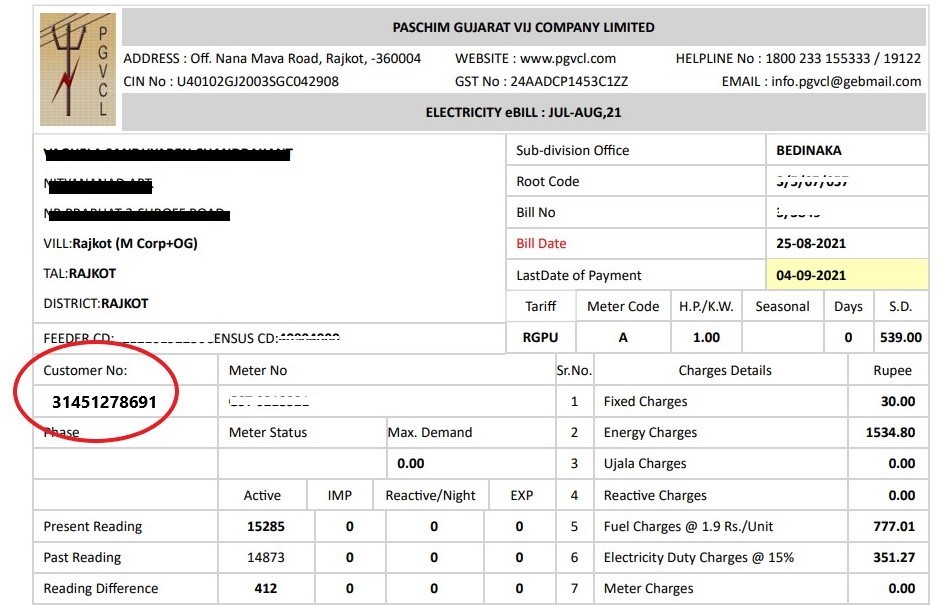
Task: Click VILL:Rajkot (M Corp+OG) line
Action: pyautogui.click(x=120, y=243)
